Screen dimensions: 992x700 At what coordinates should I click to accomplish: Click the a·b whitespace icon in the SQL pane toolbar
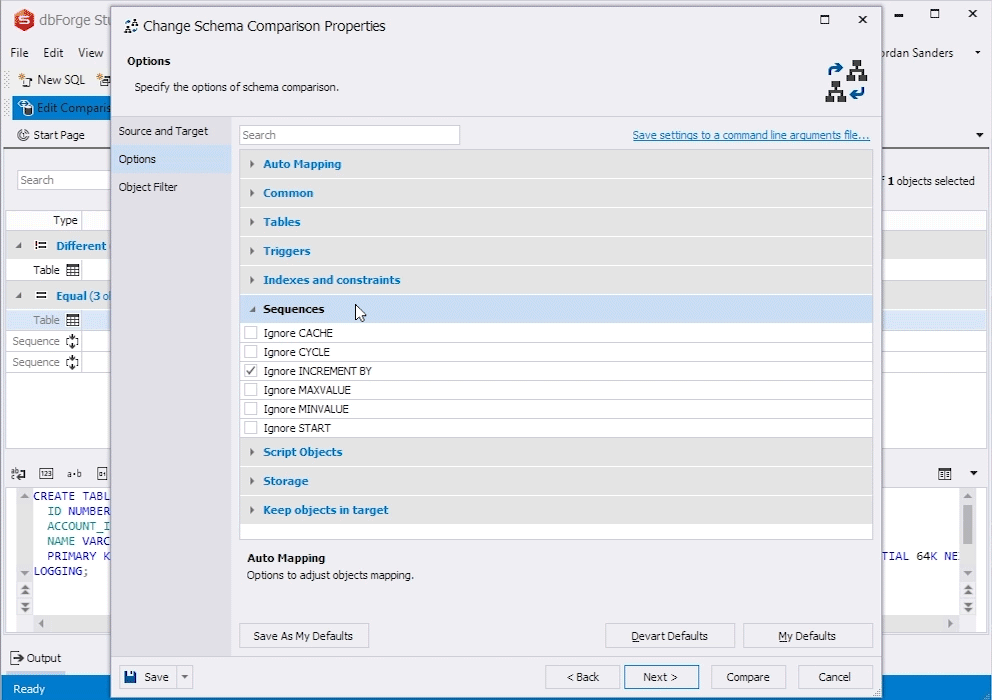pyautogui.click(x=74, y=473)
